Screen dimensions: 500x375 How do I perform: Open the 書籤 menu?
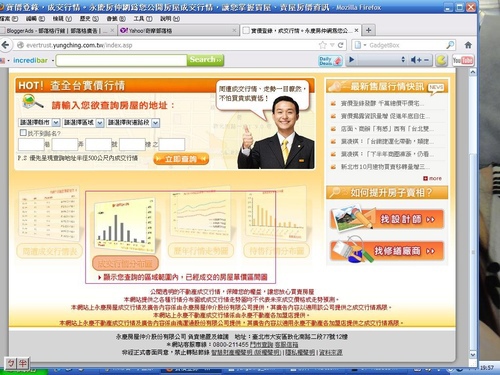click(x=116, y=19)
